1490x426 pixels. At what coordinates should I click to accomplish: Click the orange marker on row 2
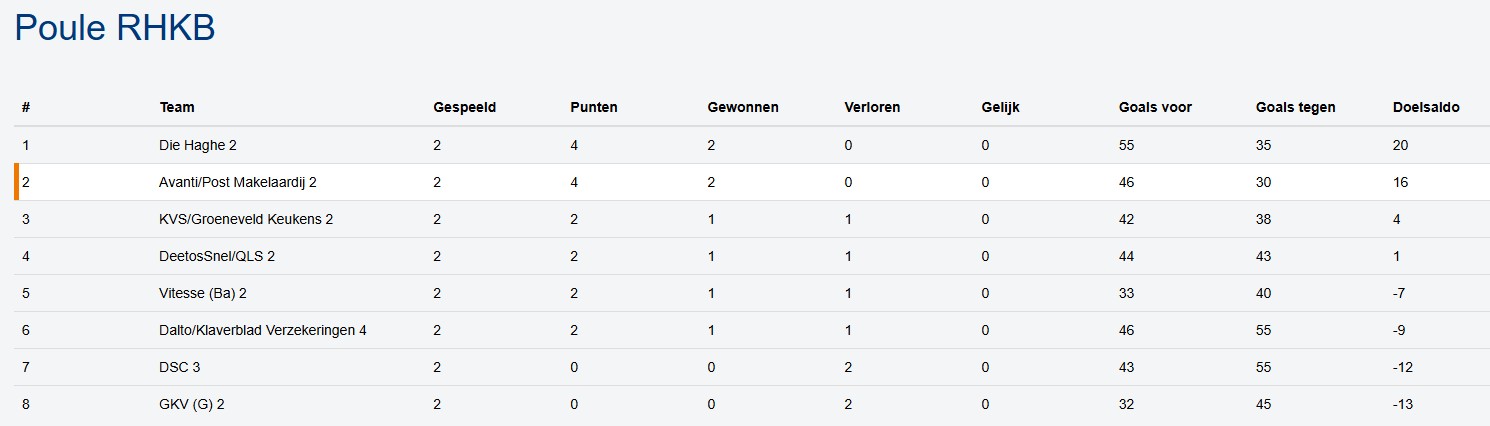pyautogui.click(x=17, y=182)
